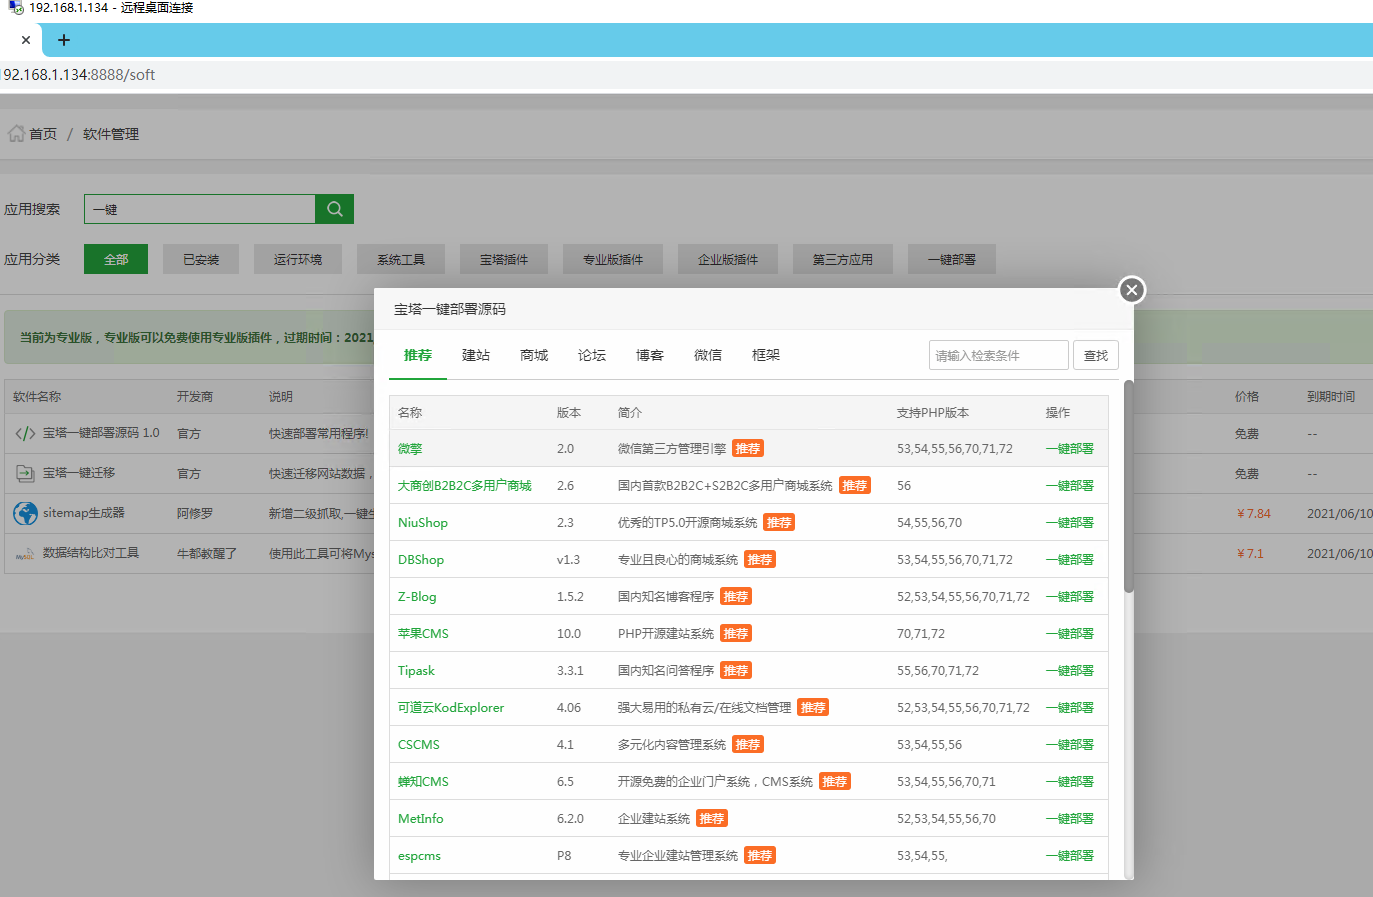
Task: Close the 宝塔一键部署源码 dialog
Action: pyautogui.click(x=1131, y=290)
